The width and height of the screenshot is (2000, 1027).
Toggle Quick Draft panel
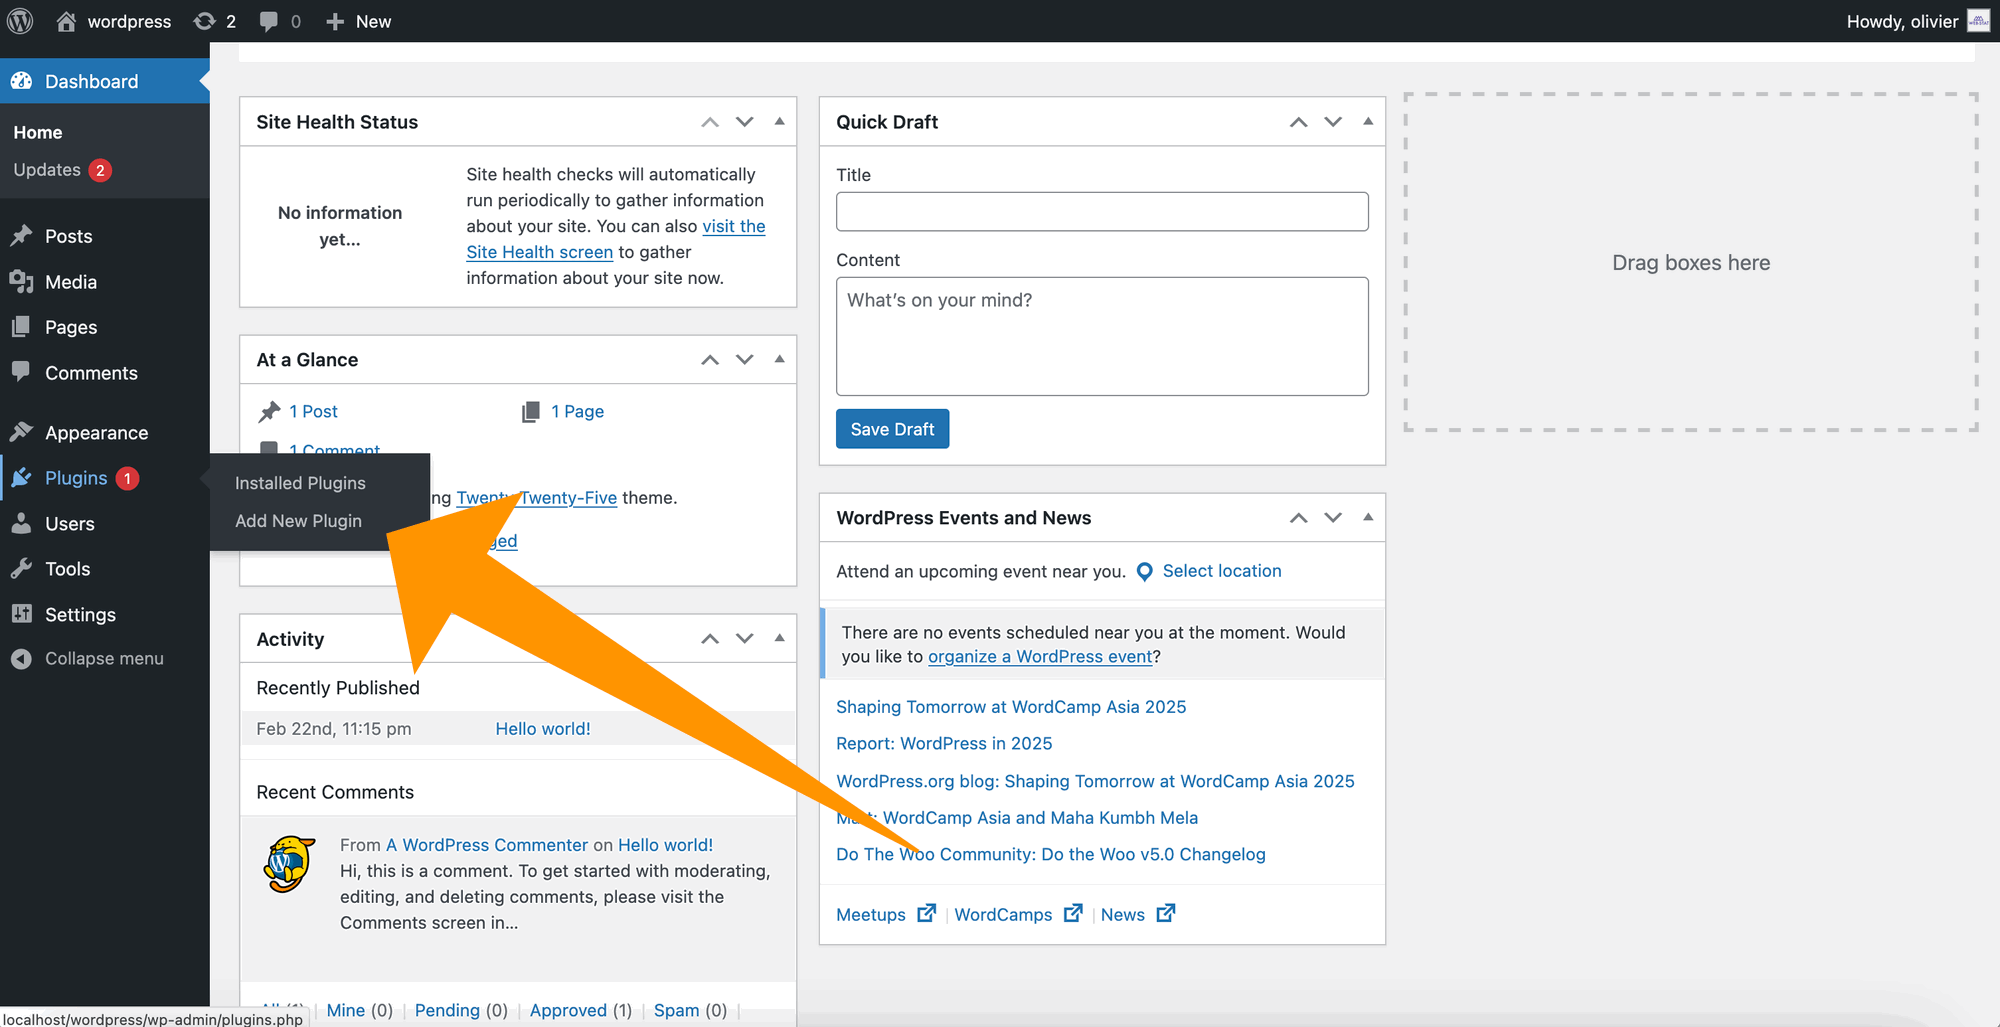pos(1368,122)
